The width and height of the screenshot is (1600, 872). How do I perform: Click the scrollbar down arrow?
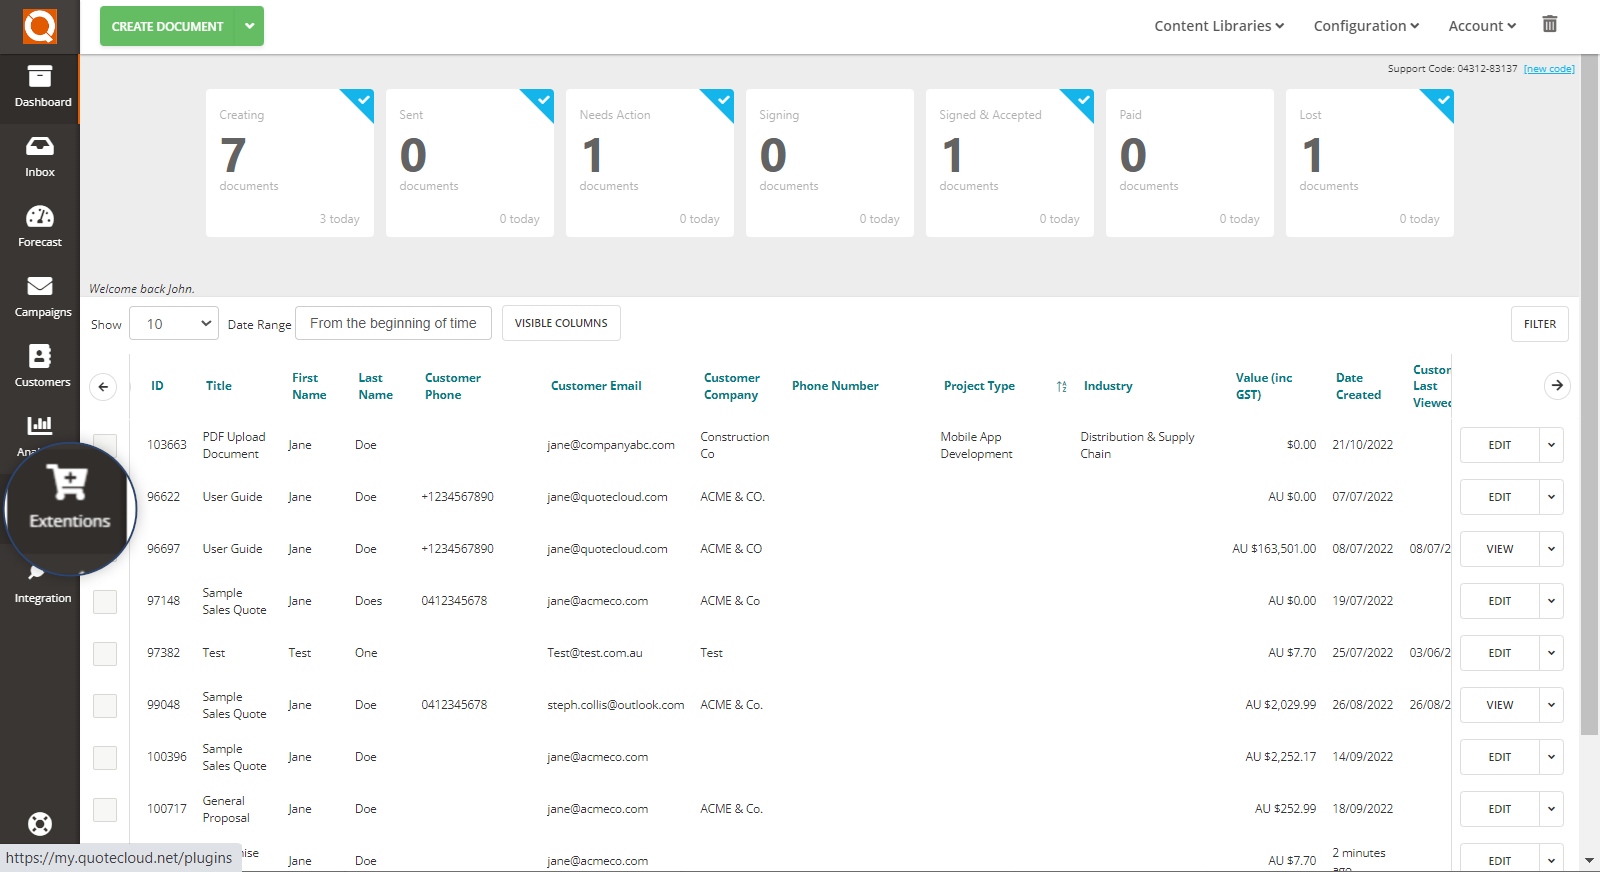point(1590,860)
